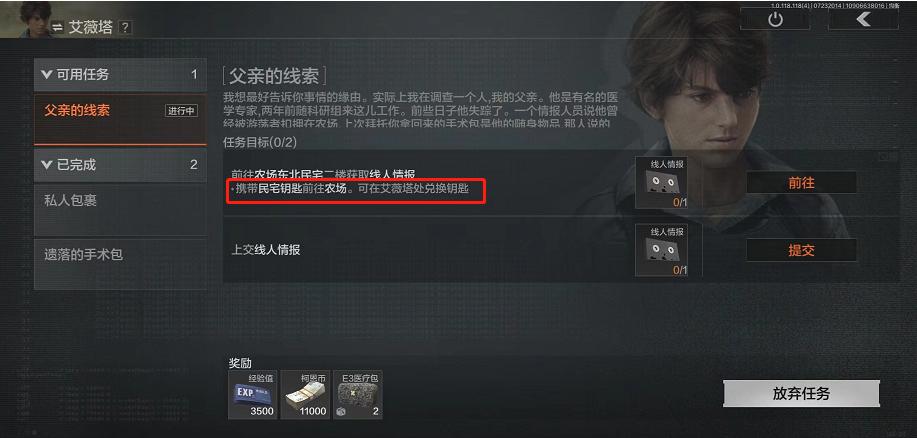Open the 艾薇塔 avatar portrait at top left
Screen dimensions: 917x438
(x=24, y=19)
